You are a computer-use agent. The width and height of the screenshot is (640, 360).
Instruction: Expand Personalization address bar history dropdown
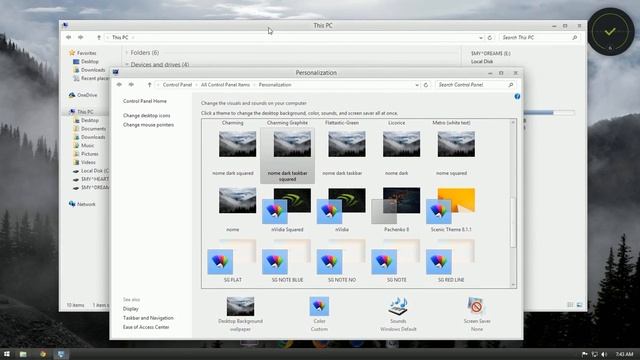point(417,85)
